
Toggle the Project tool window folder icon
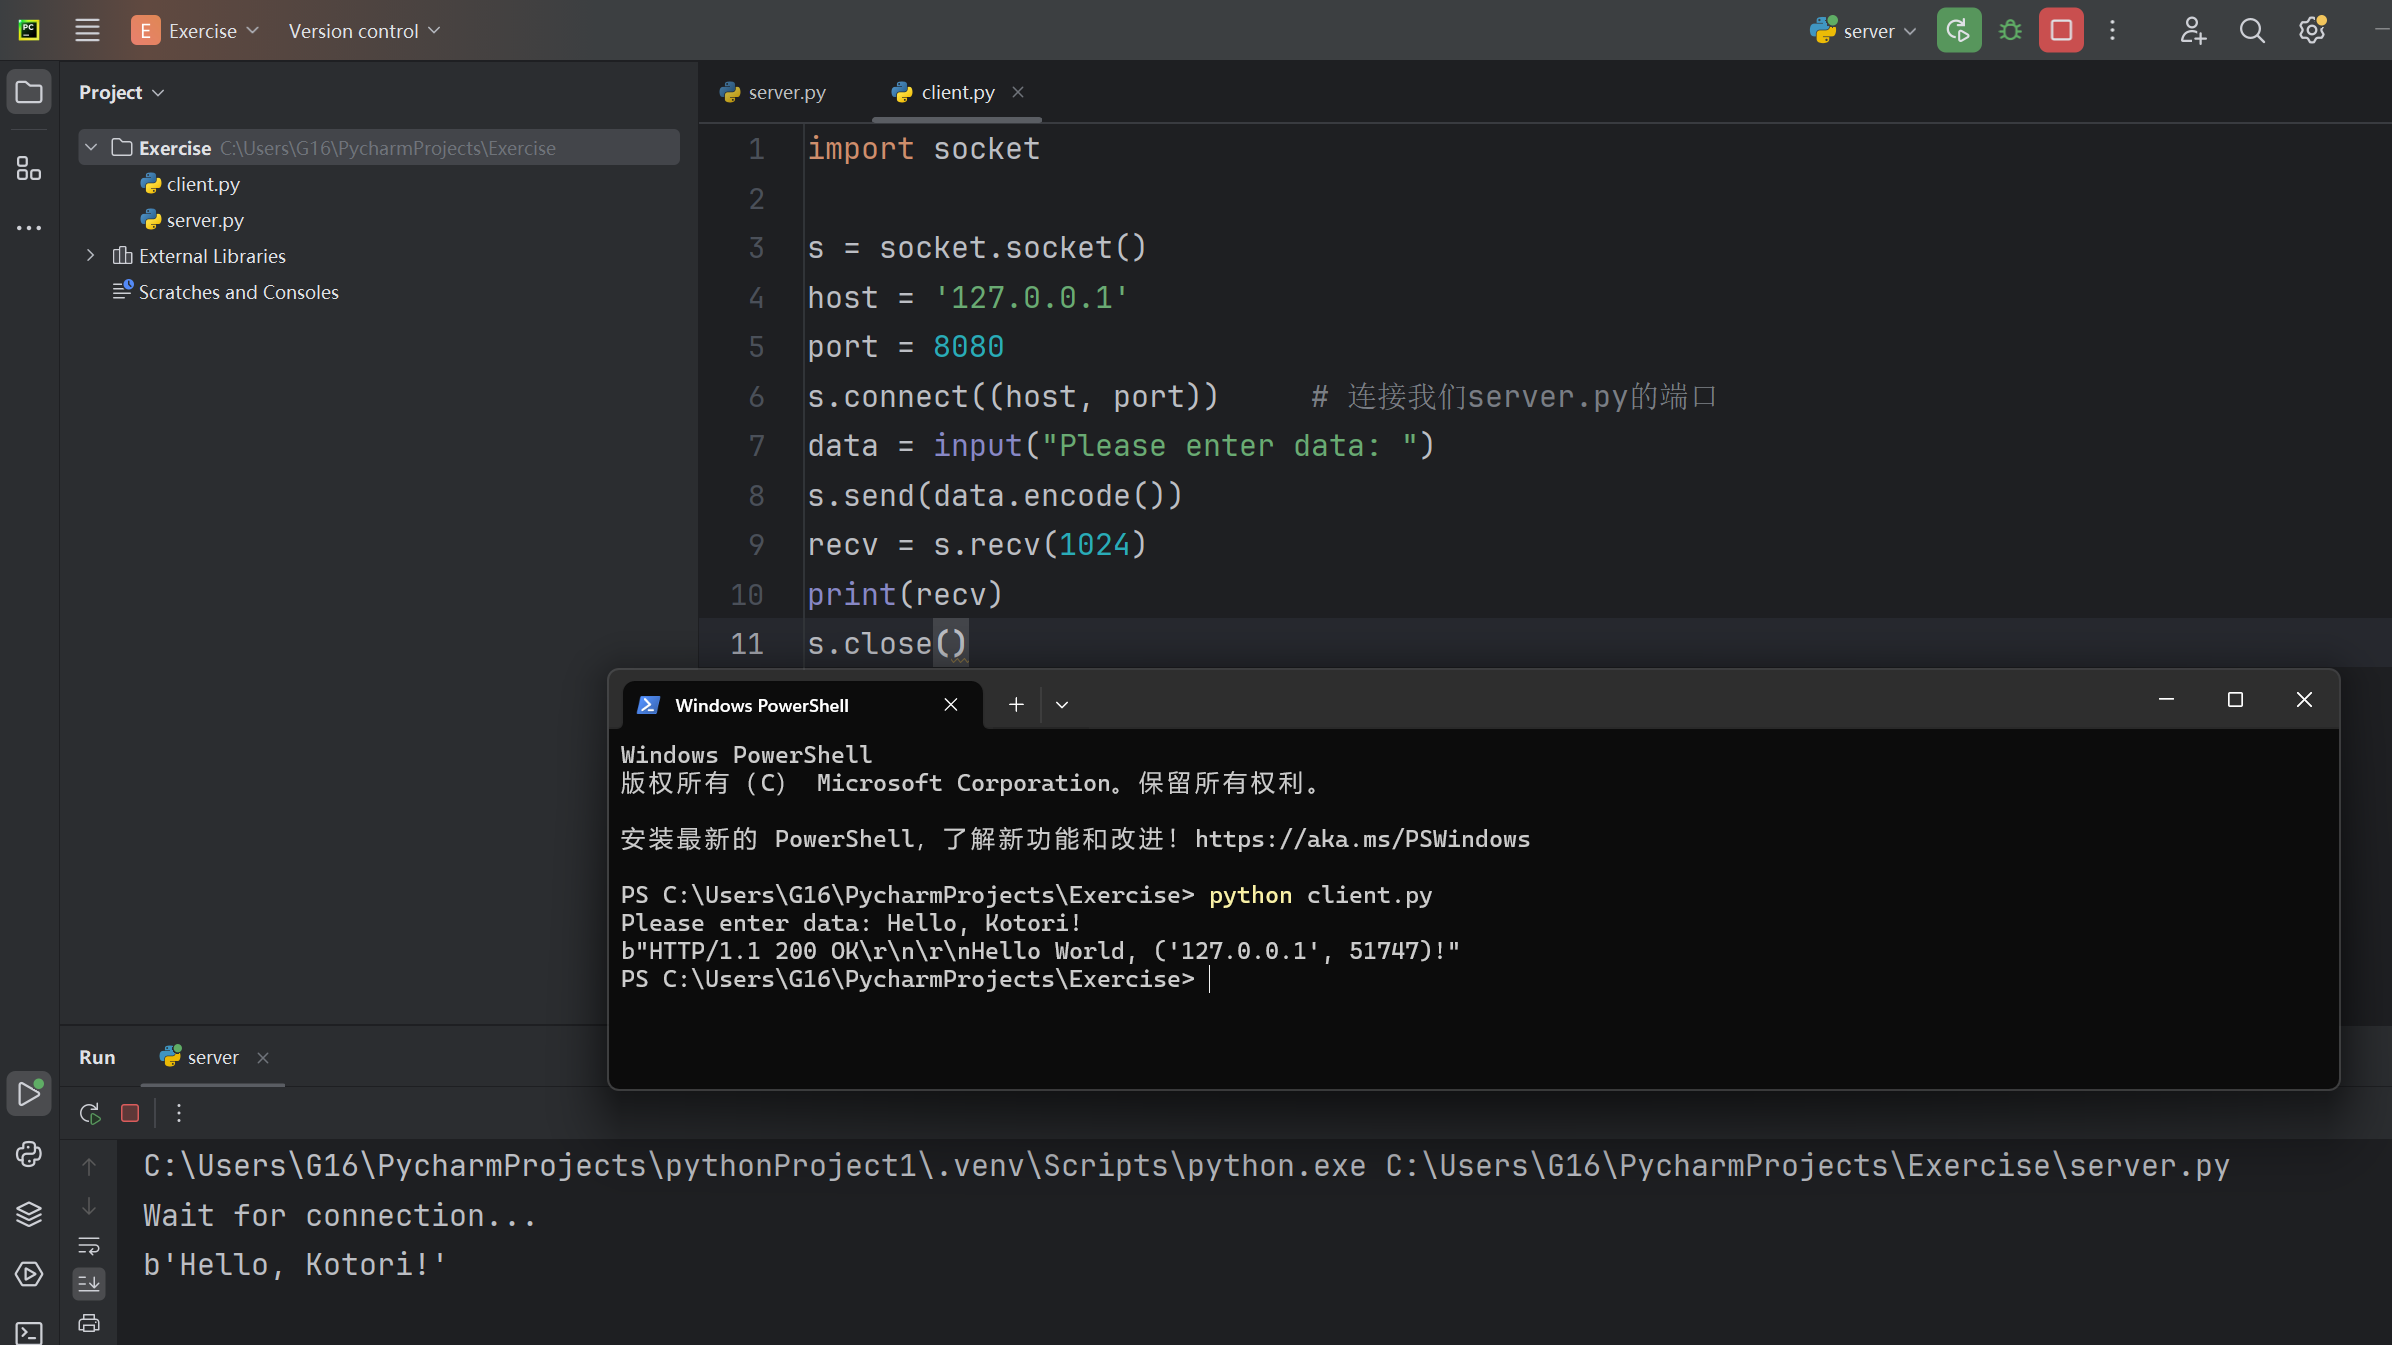tap(29, 92)
